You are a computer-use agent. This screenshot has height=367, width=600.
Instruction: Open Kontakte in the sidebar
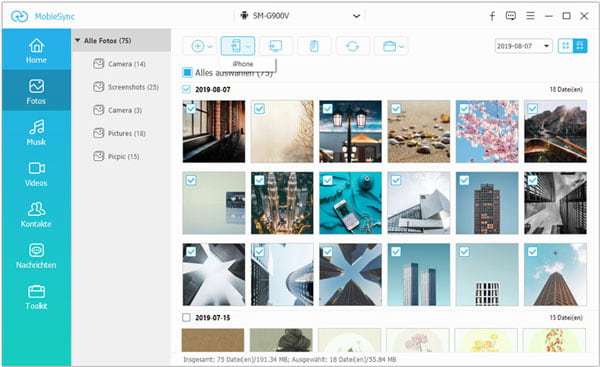point(36,215)
